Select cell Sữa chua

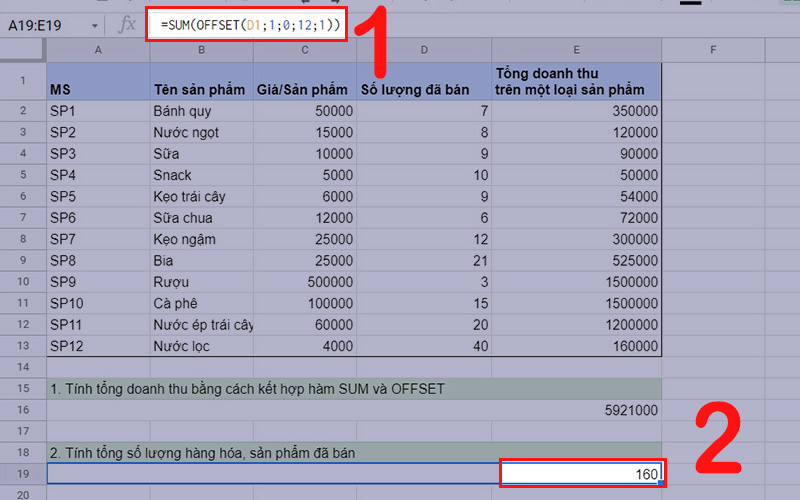(x=202, y=218)
